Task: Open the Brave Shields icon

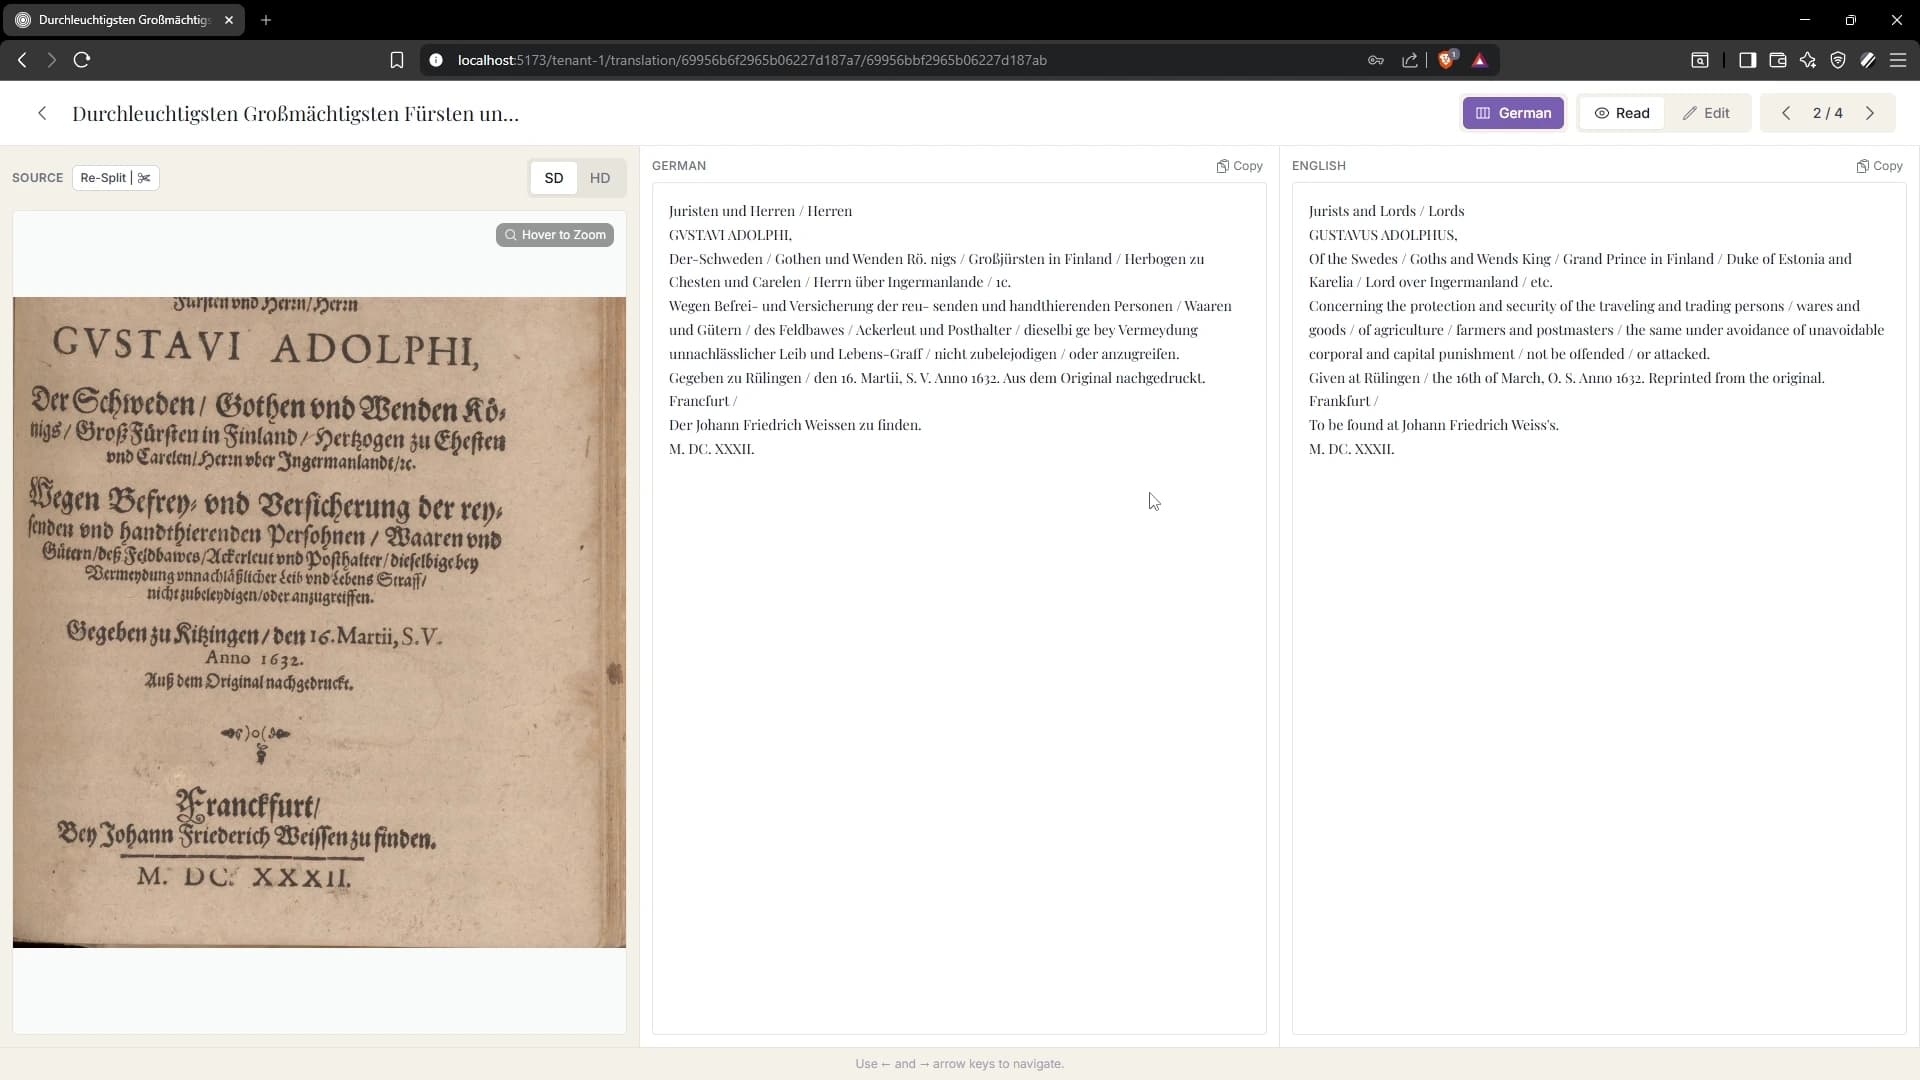Action: [x=1448, y=60]
